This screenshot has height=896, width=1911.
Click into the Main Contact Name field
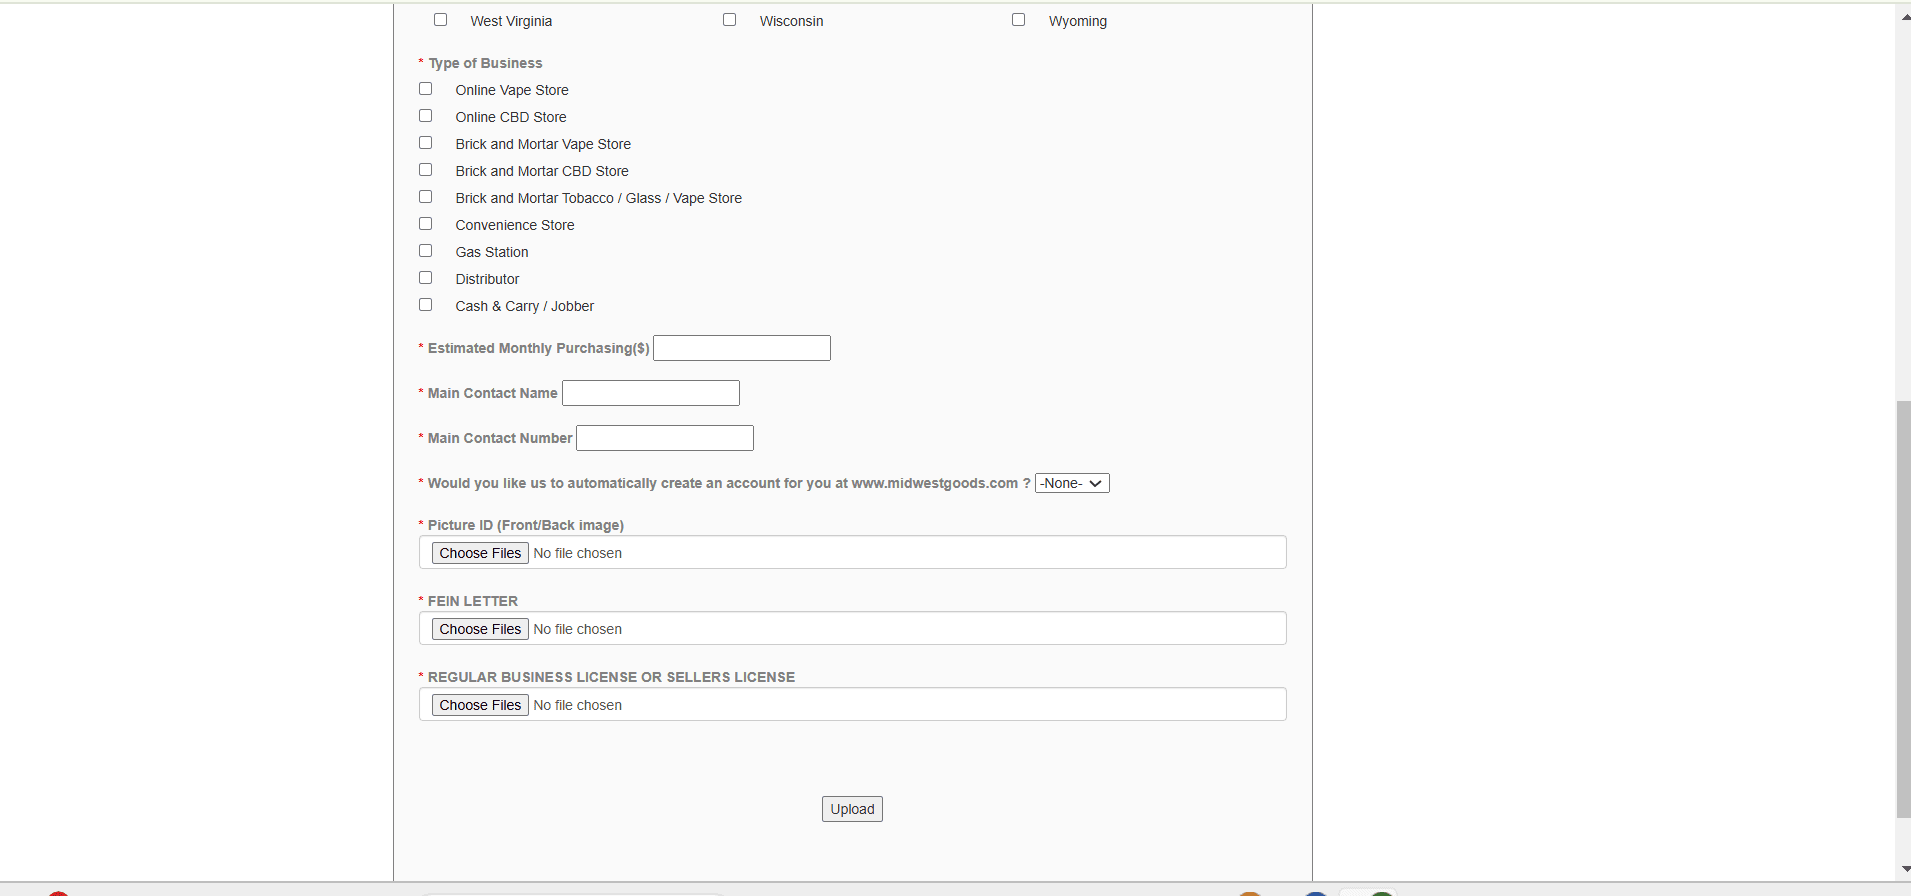click(x=651, y=393)
